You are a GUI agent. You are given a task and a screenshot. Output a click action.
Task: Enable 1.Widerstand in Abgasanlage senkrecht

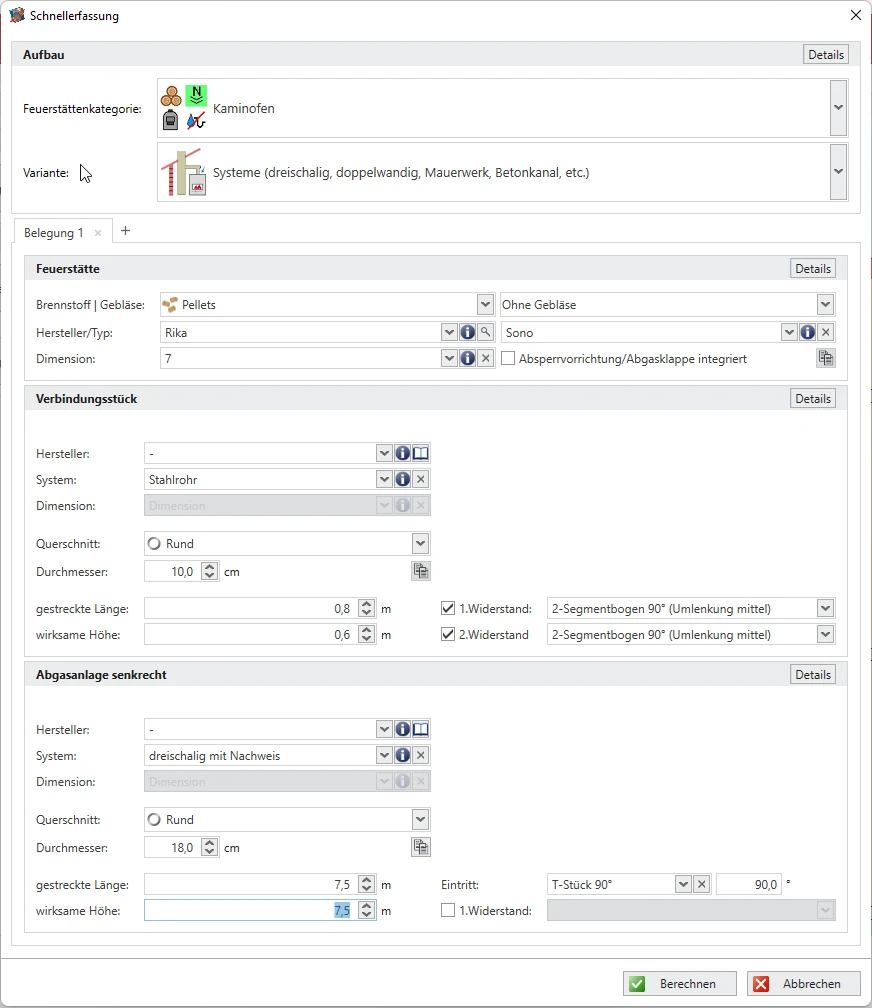click(x=448, y=911)
